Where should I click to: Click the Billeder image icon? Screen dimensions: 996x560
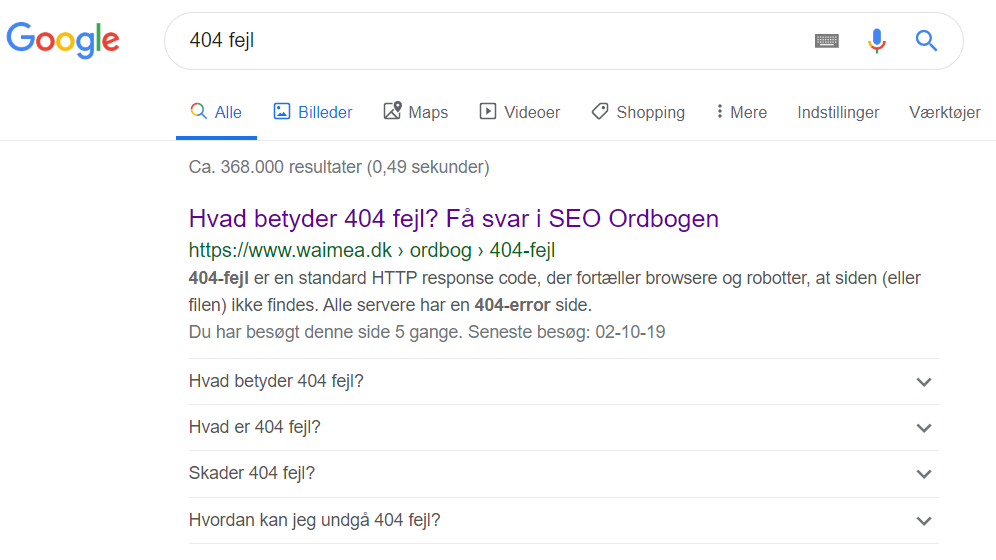[x=282, y=112]
